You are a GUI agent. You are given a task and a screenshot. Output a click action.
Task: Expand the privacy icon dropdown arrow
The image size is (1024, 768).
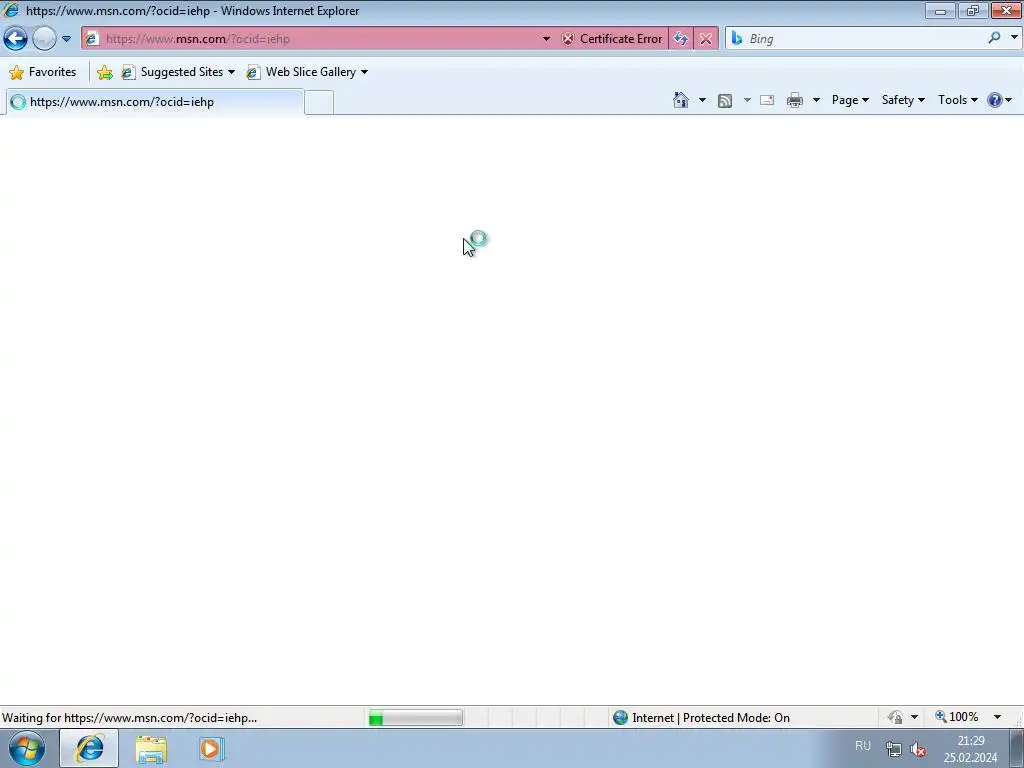pos(914,717)
